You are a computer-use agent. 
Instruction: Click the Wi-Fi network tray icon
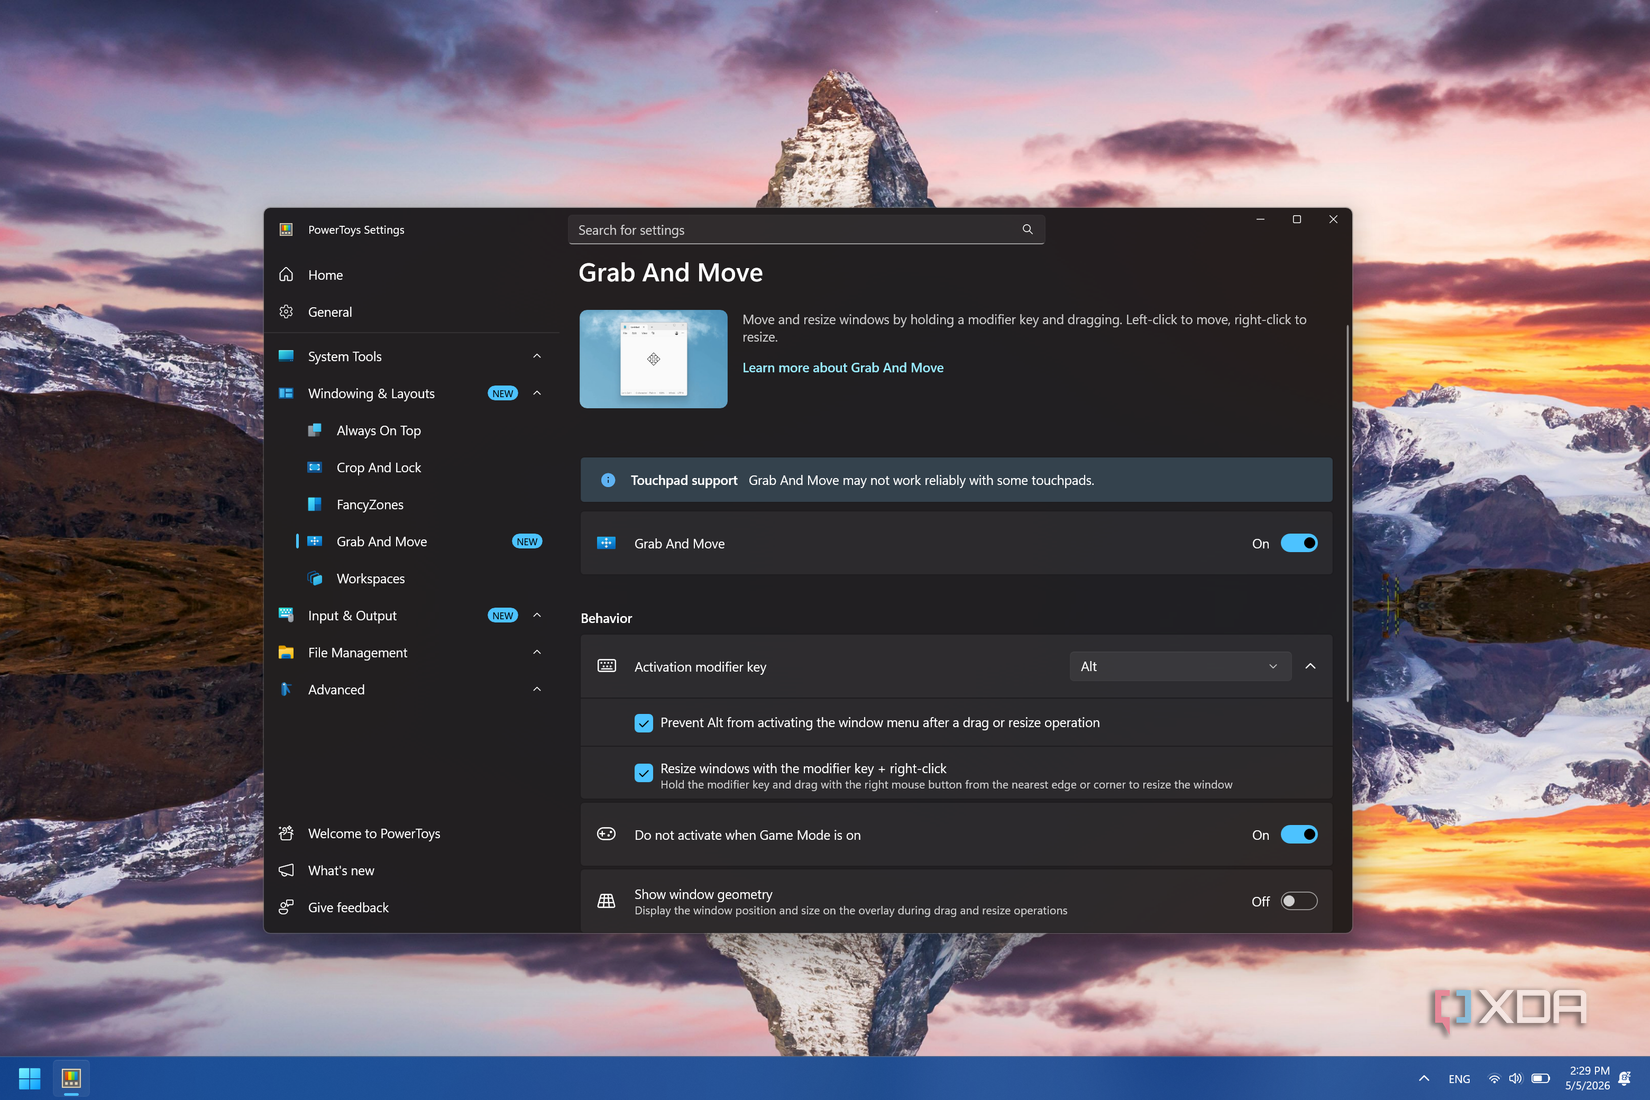1494,1079
